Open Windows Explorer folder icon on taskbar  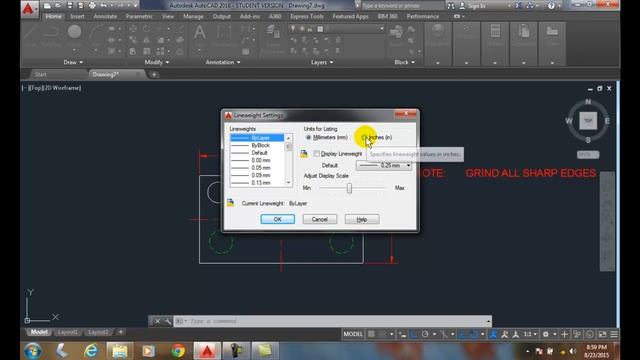pos(120,351)
